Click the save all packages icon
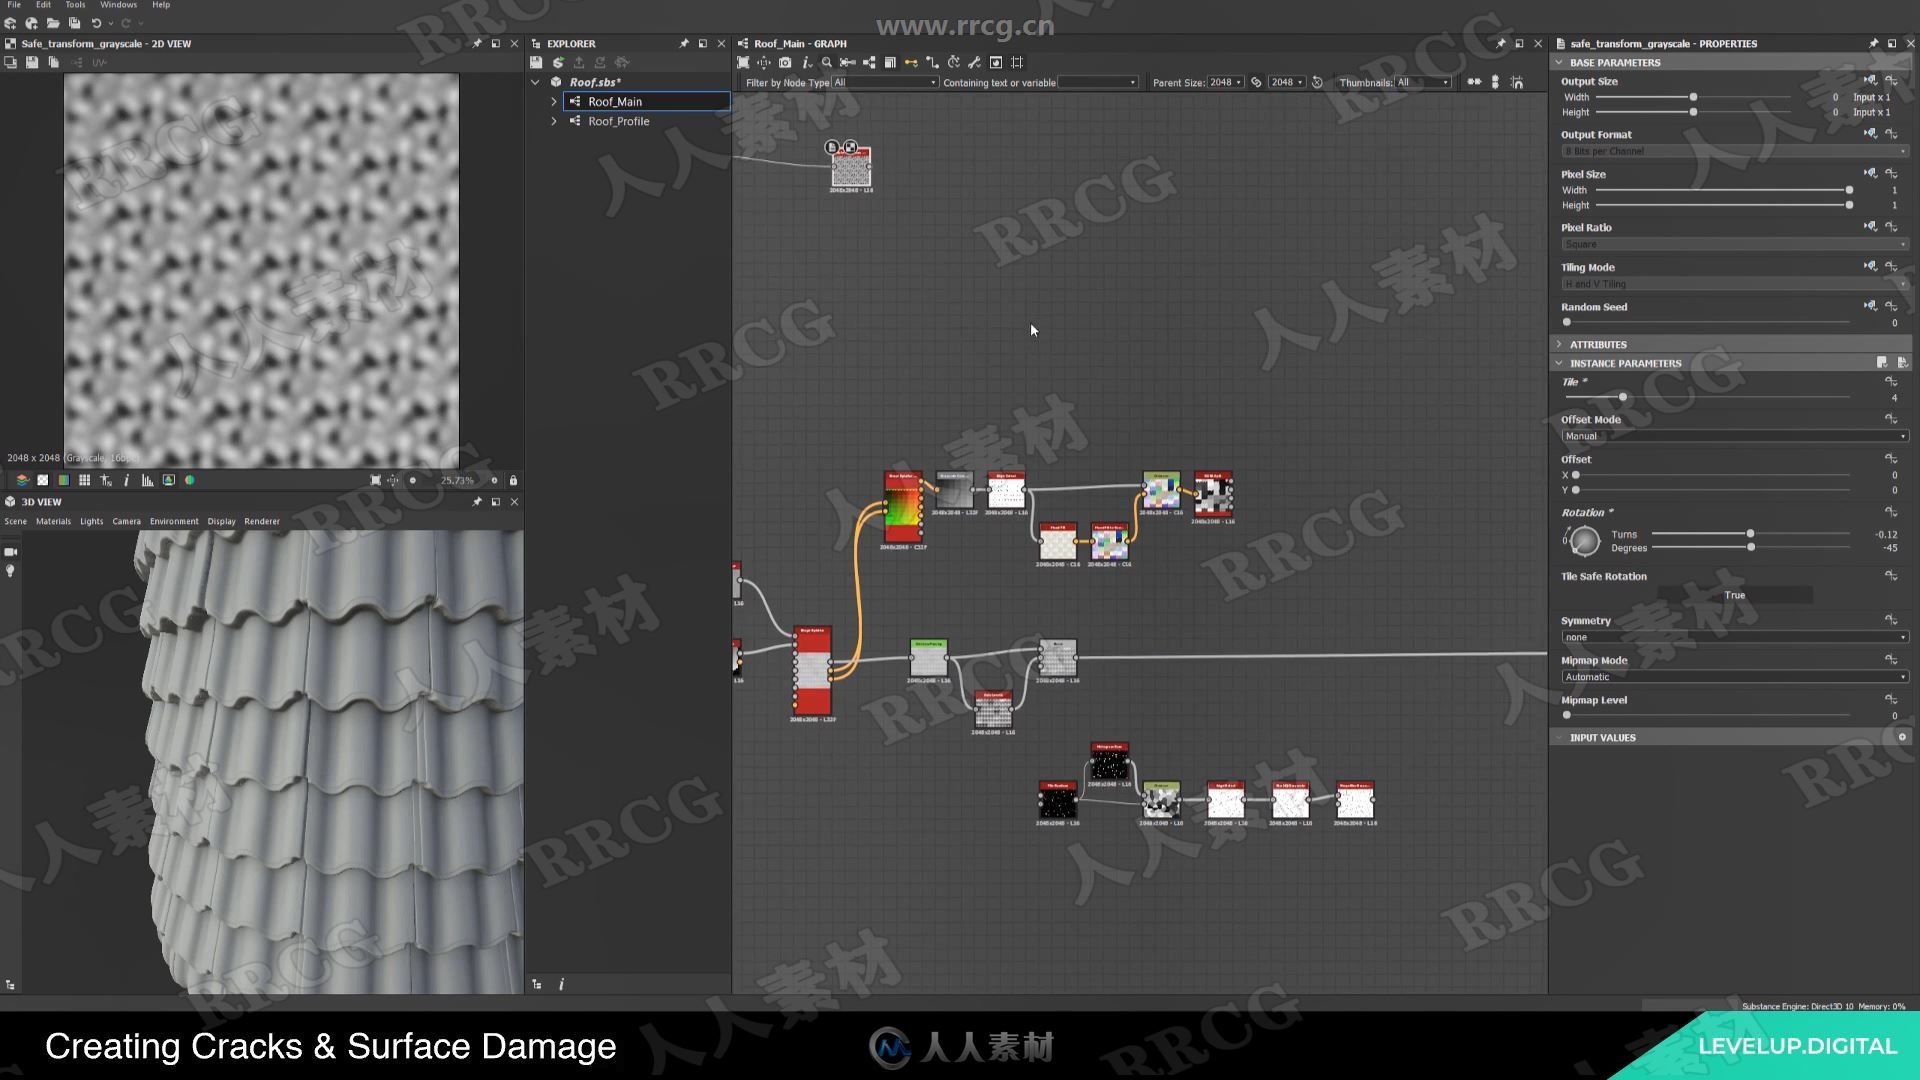 tap(74, 23)
